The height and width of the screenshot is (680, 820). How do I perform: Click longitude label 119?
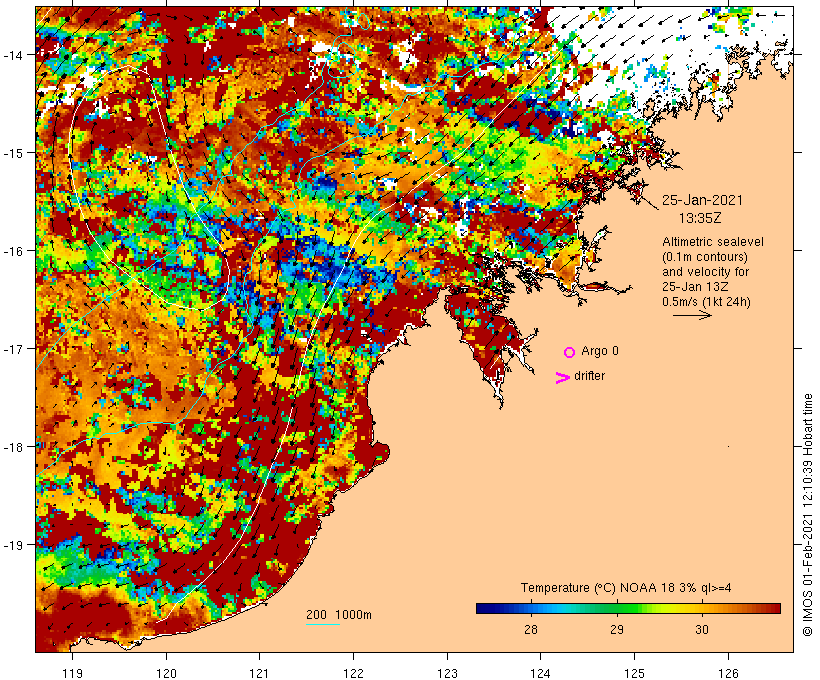tap(72, 673)
